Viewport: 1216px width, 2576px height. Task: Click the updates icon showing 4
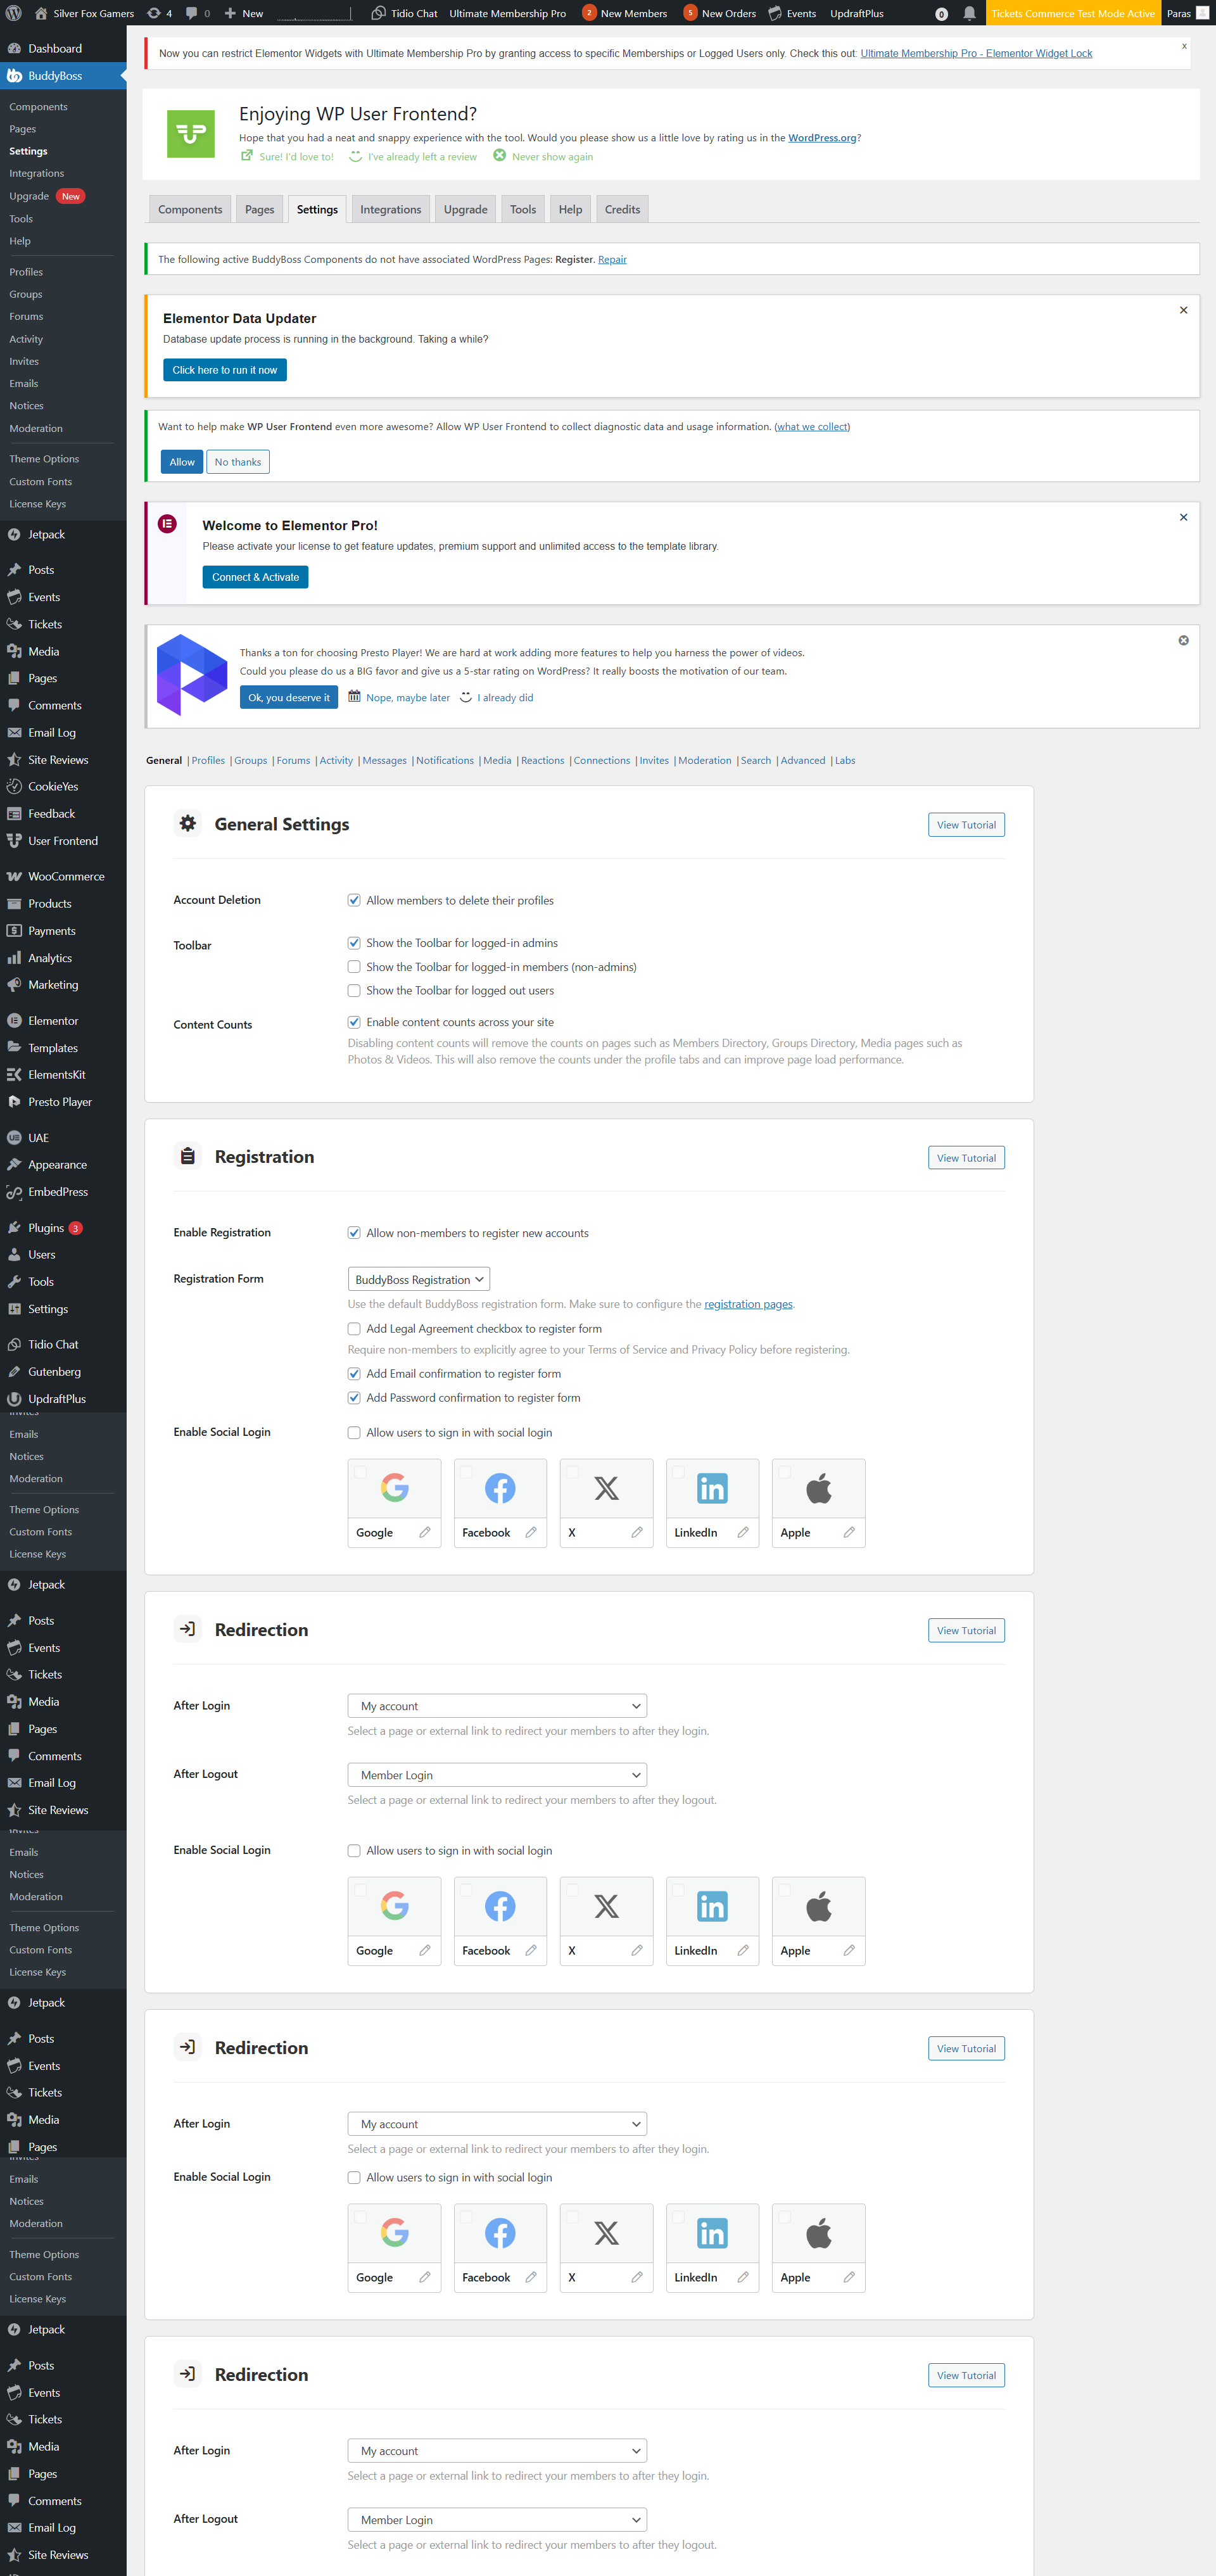pyautogui.click(x=159, y=13)
